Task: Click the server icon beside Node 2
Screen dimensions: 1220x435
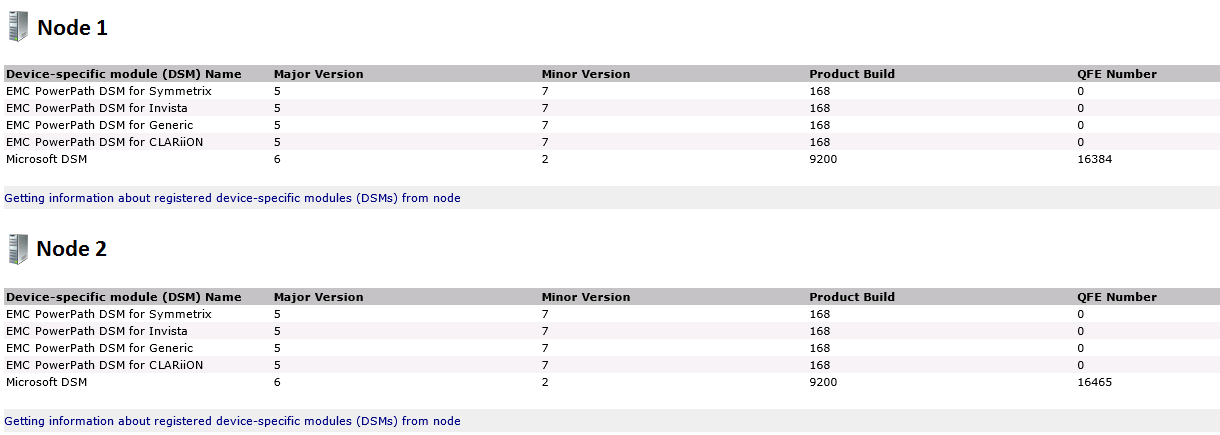Action: [x=17, y=249]
